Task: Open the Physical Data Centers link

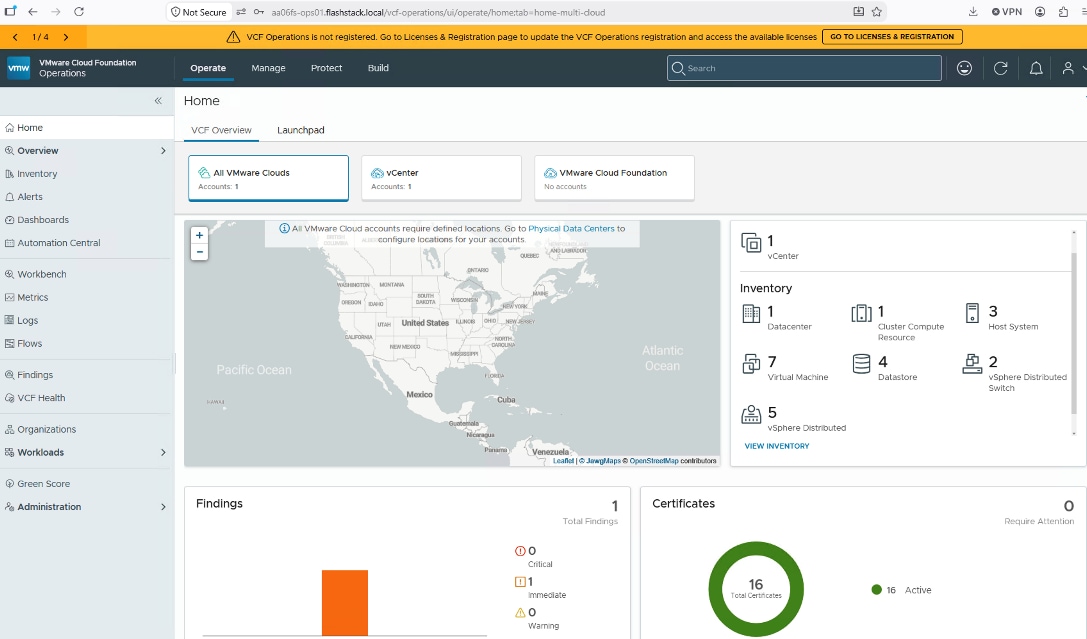Action: [571, 228]
